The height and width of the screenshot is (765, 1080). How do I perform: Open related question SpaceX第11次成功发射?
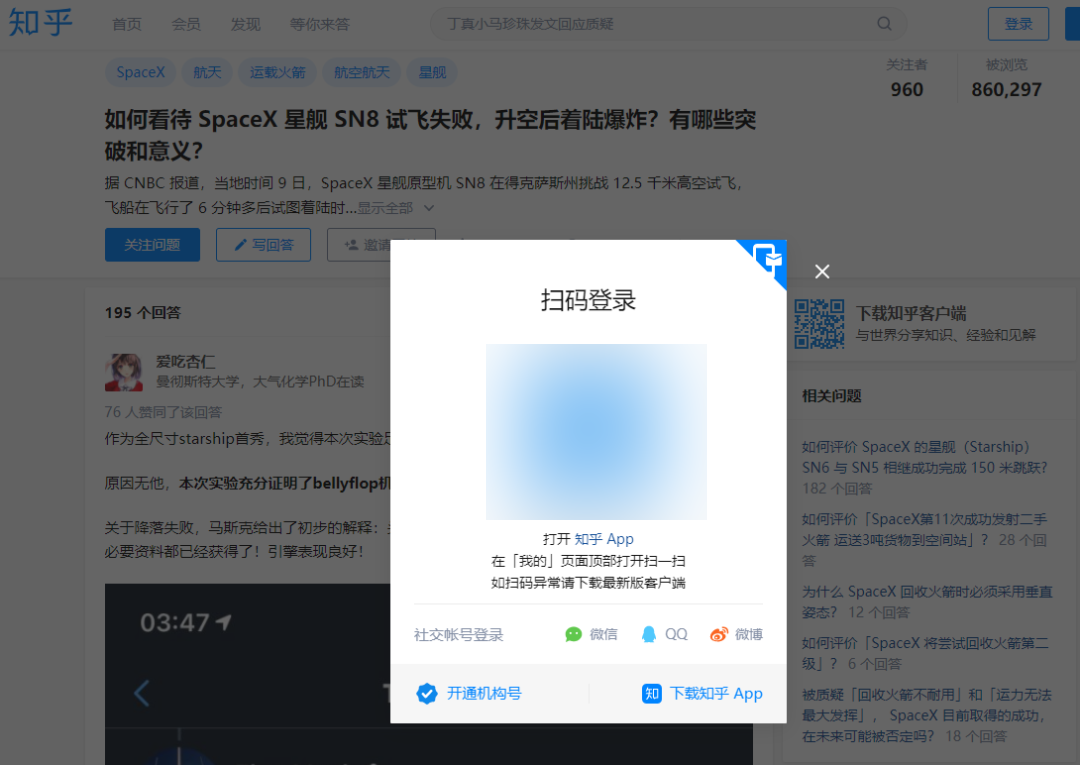tap(924, 530)
